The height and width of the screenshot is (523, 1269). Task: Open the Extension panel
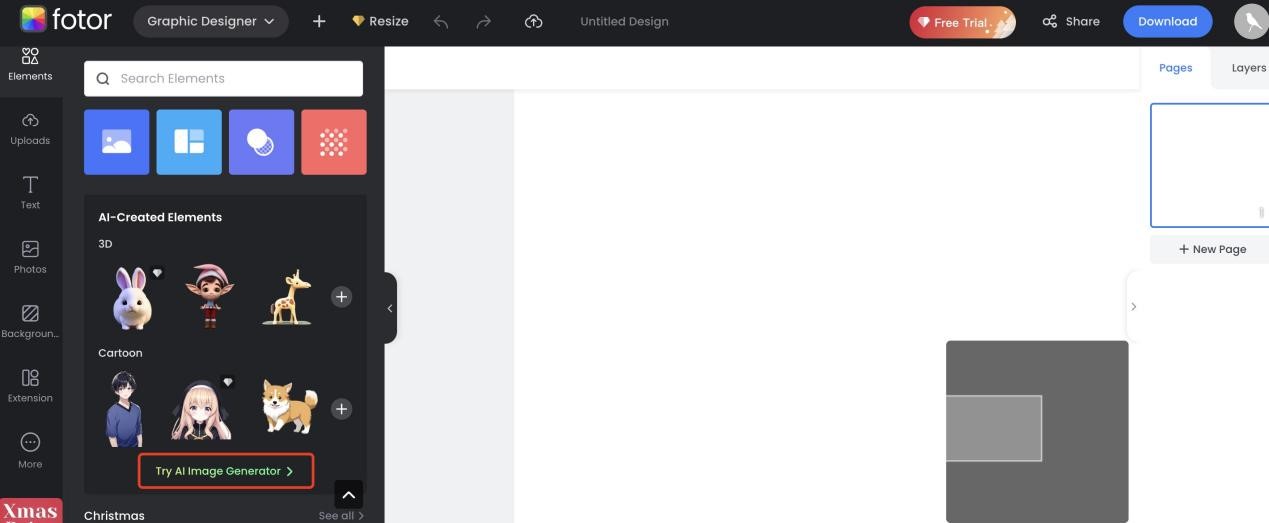coord(30,386)
